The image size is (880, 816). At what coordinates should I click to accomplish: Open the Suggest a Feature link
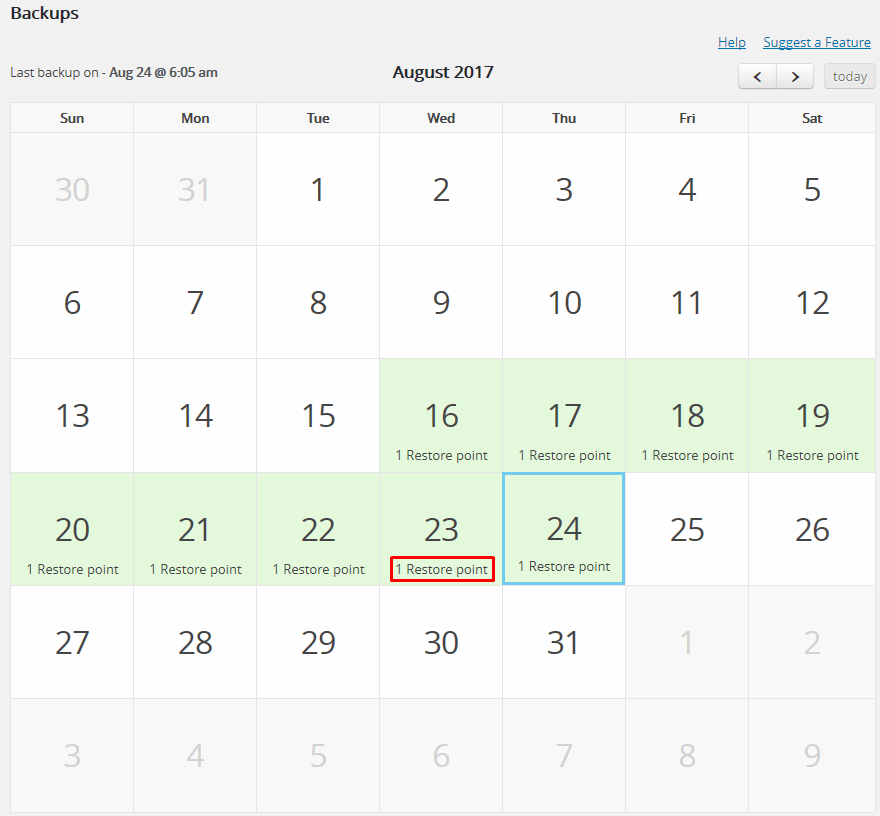[817, 42]
